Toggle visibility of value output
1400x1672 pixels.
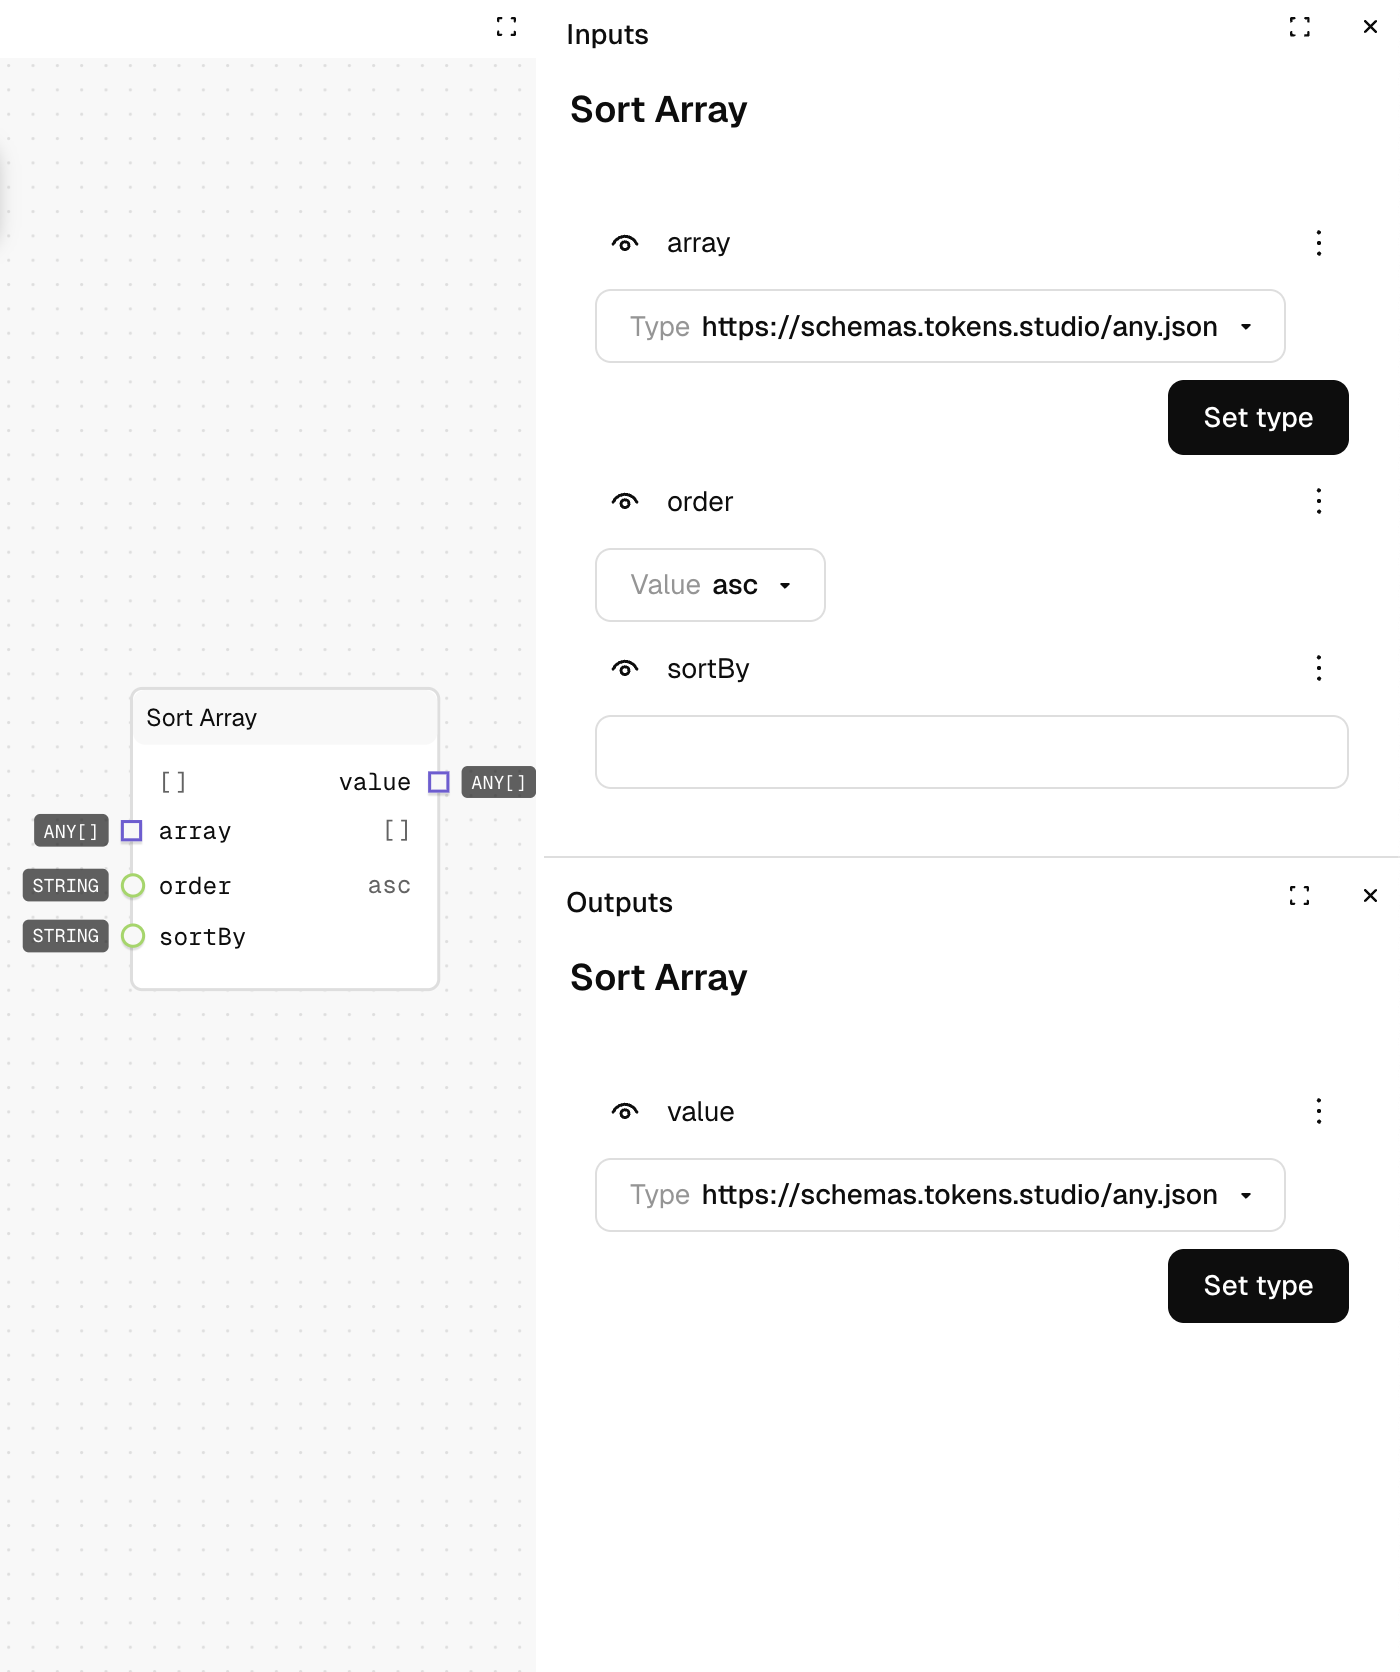[x=625, y=1112]
